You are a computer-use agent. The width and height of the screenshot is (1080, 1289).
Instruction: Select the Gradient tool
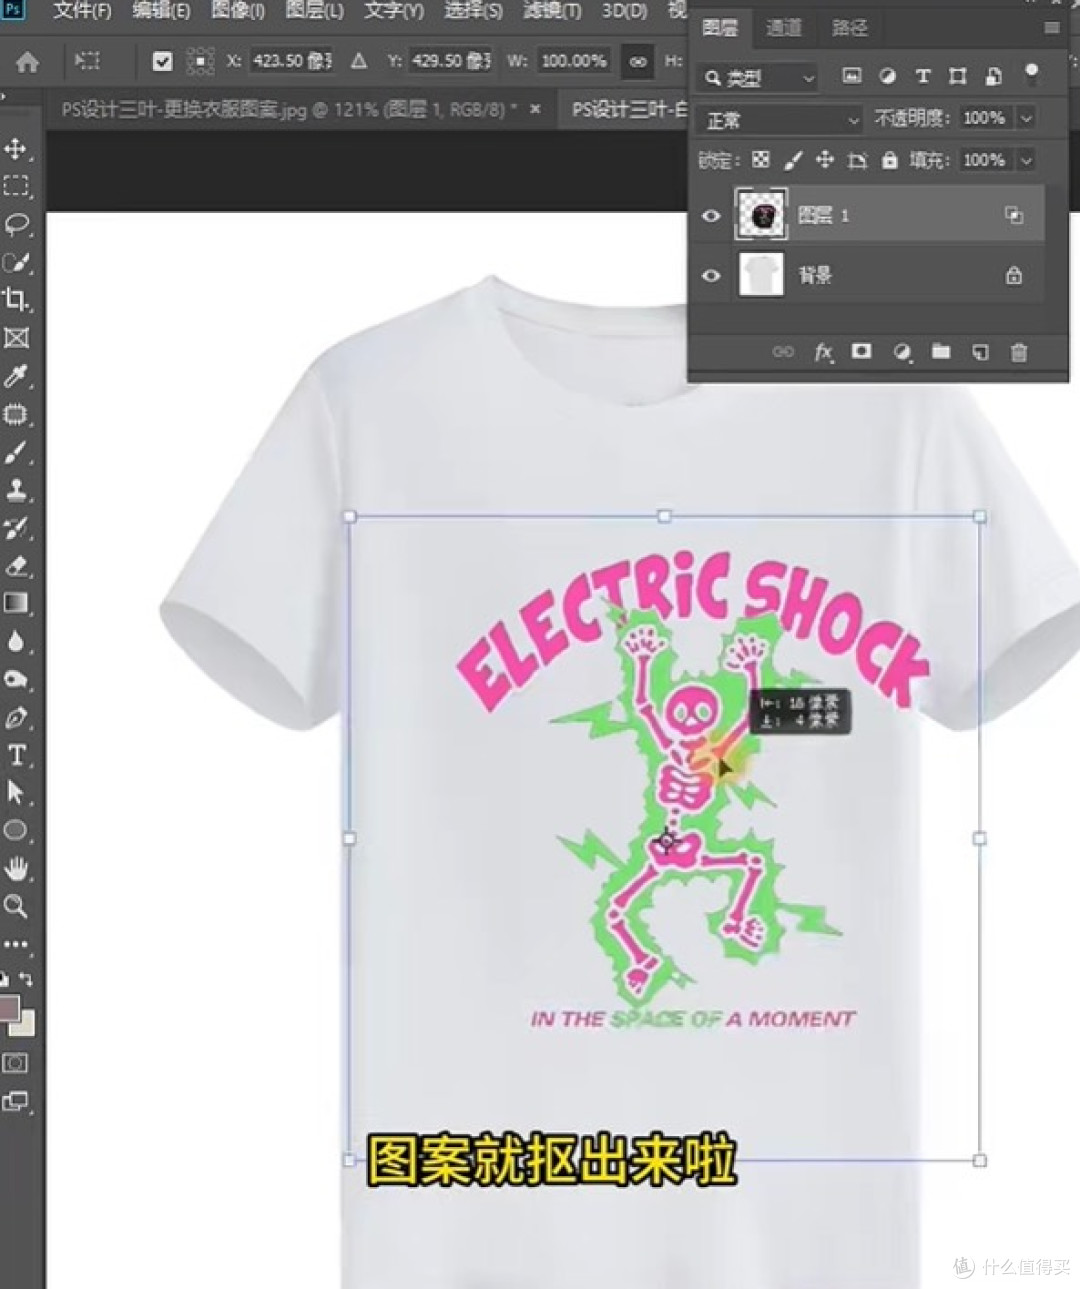pos(15,603)
